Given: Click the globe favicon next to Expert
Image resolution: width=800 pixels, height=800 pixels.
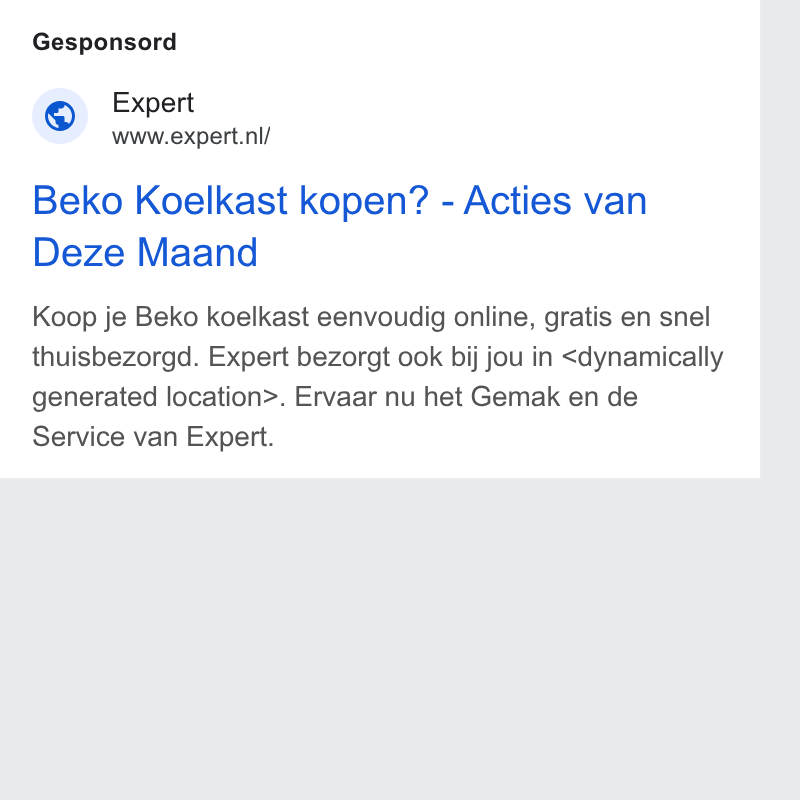Looking at the screenshot, I should 60,116.
